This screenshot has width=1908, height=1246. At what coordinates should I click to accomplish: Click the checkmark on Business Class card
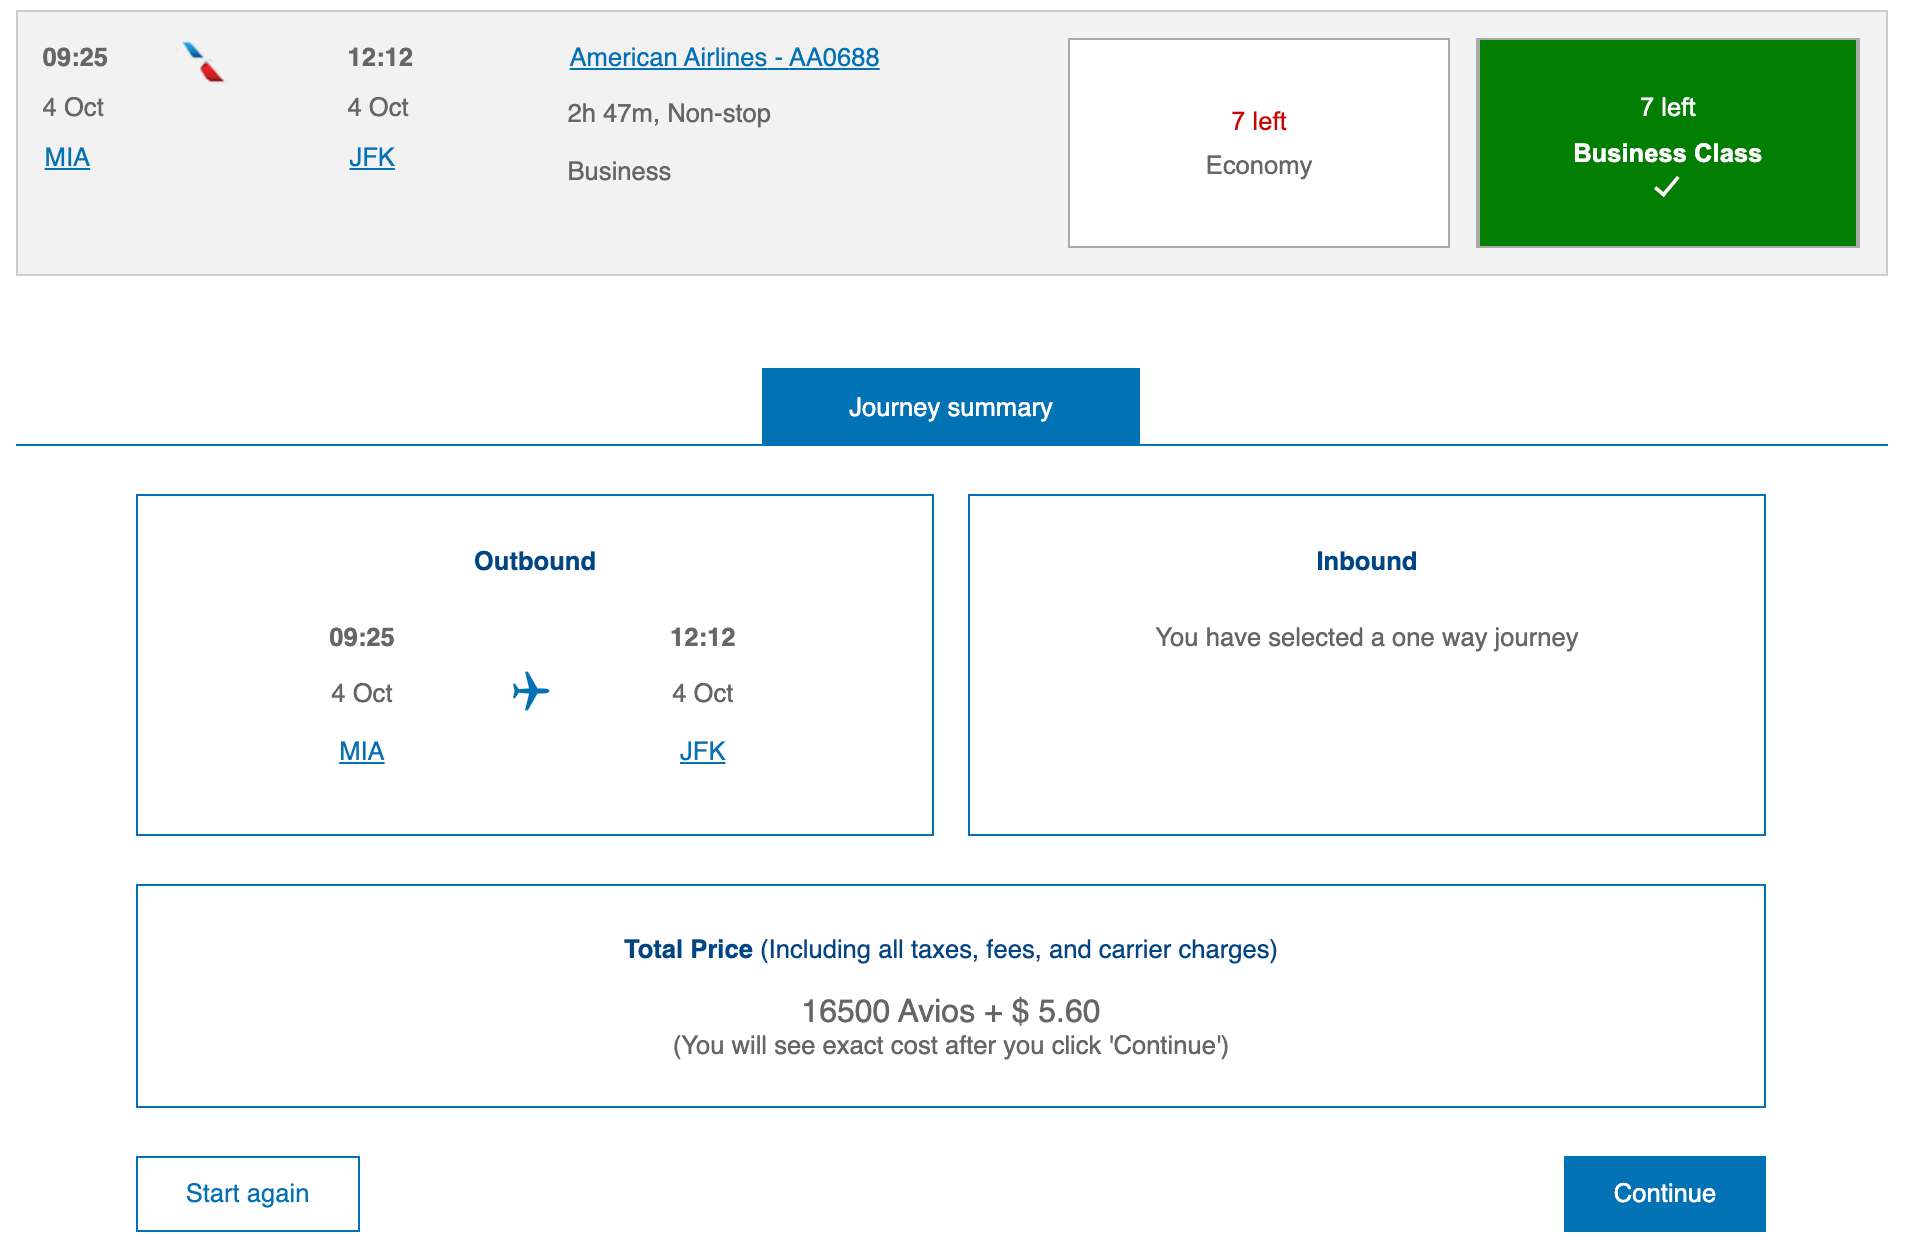click(x=1665, y=186)
